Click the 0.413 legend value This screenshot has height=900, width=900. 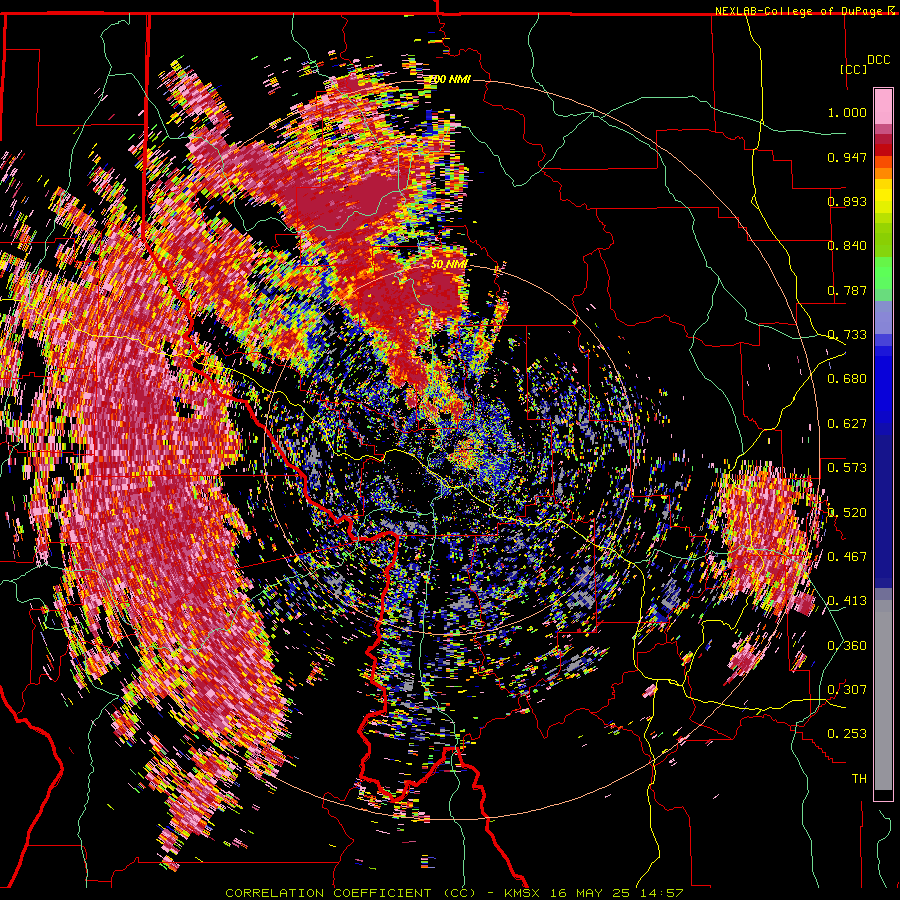tap(847, 601)
